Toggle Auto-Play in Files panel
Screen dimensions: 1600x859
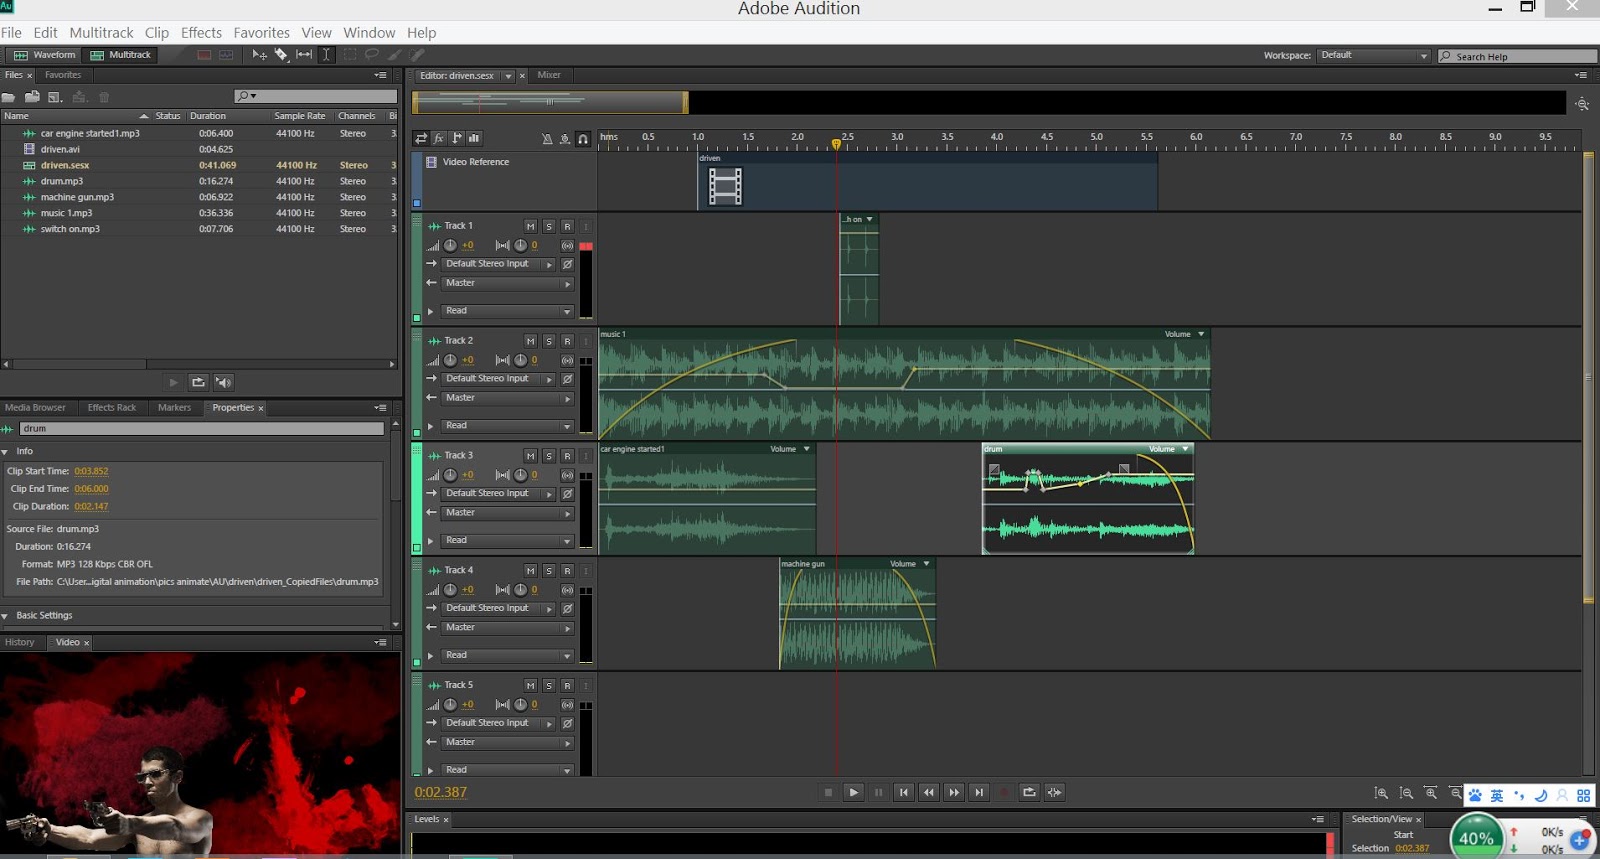point(224,382)
